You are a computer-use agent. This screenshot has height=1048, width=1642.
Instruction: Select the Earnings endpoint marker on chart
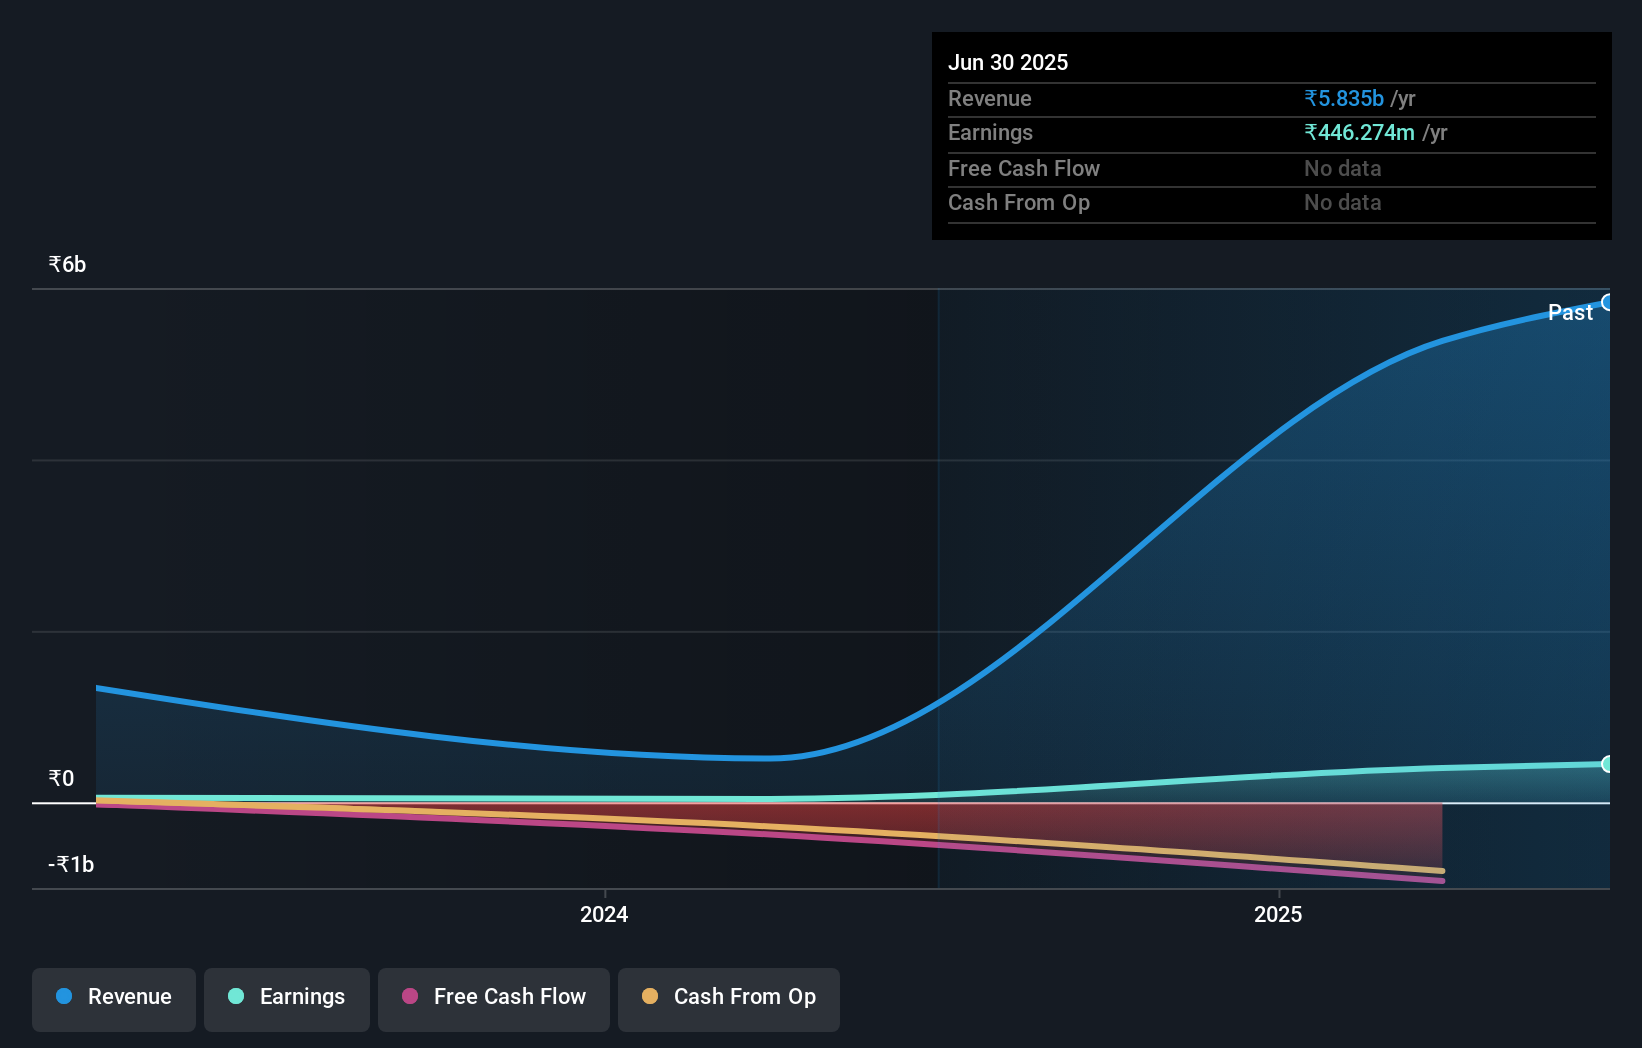[1608, 763]
